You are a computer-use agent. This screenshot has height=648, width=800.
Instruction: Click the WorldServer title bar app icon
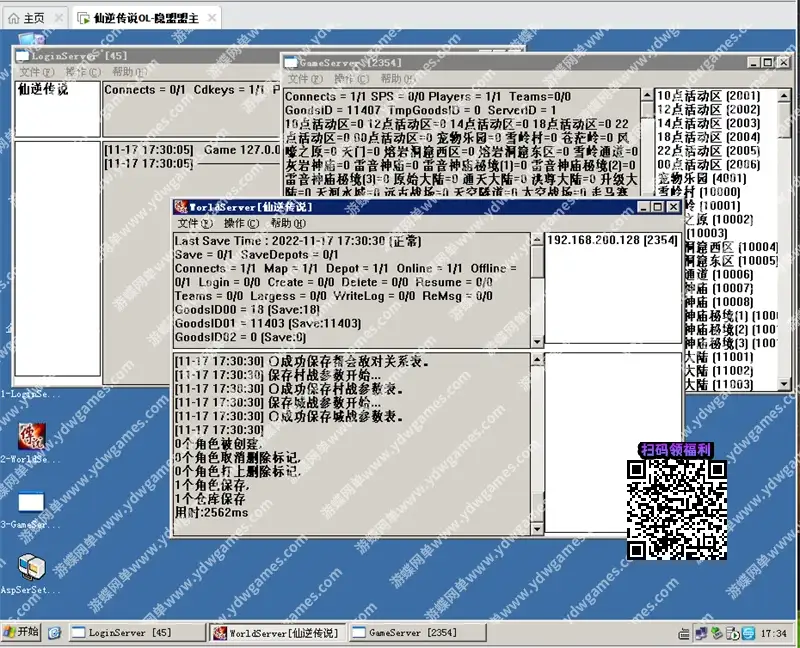181,207
